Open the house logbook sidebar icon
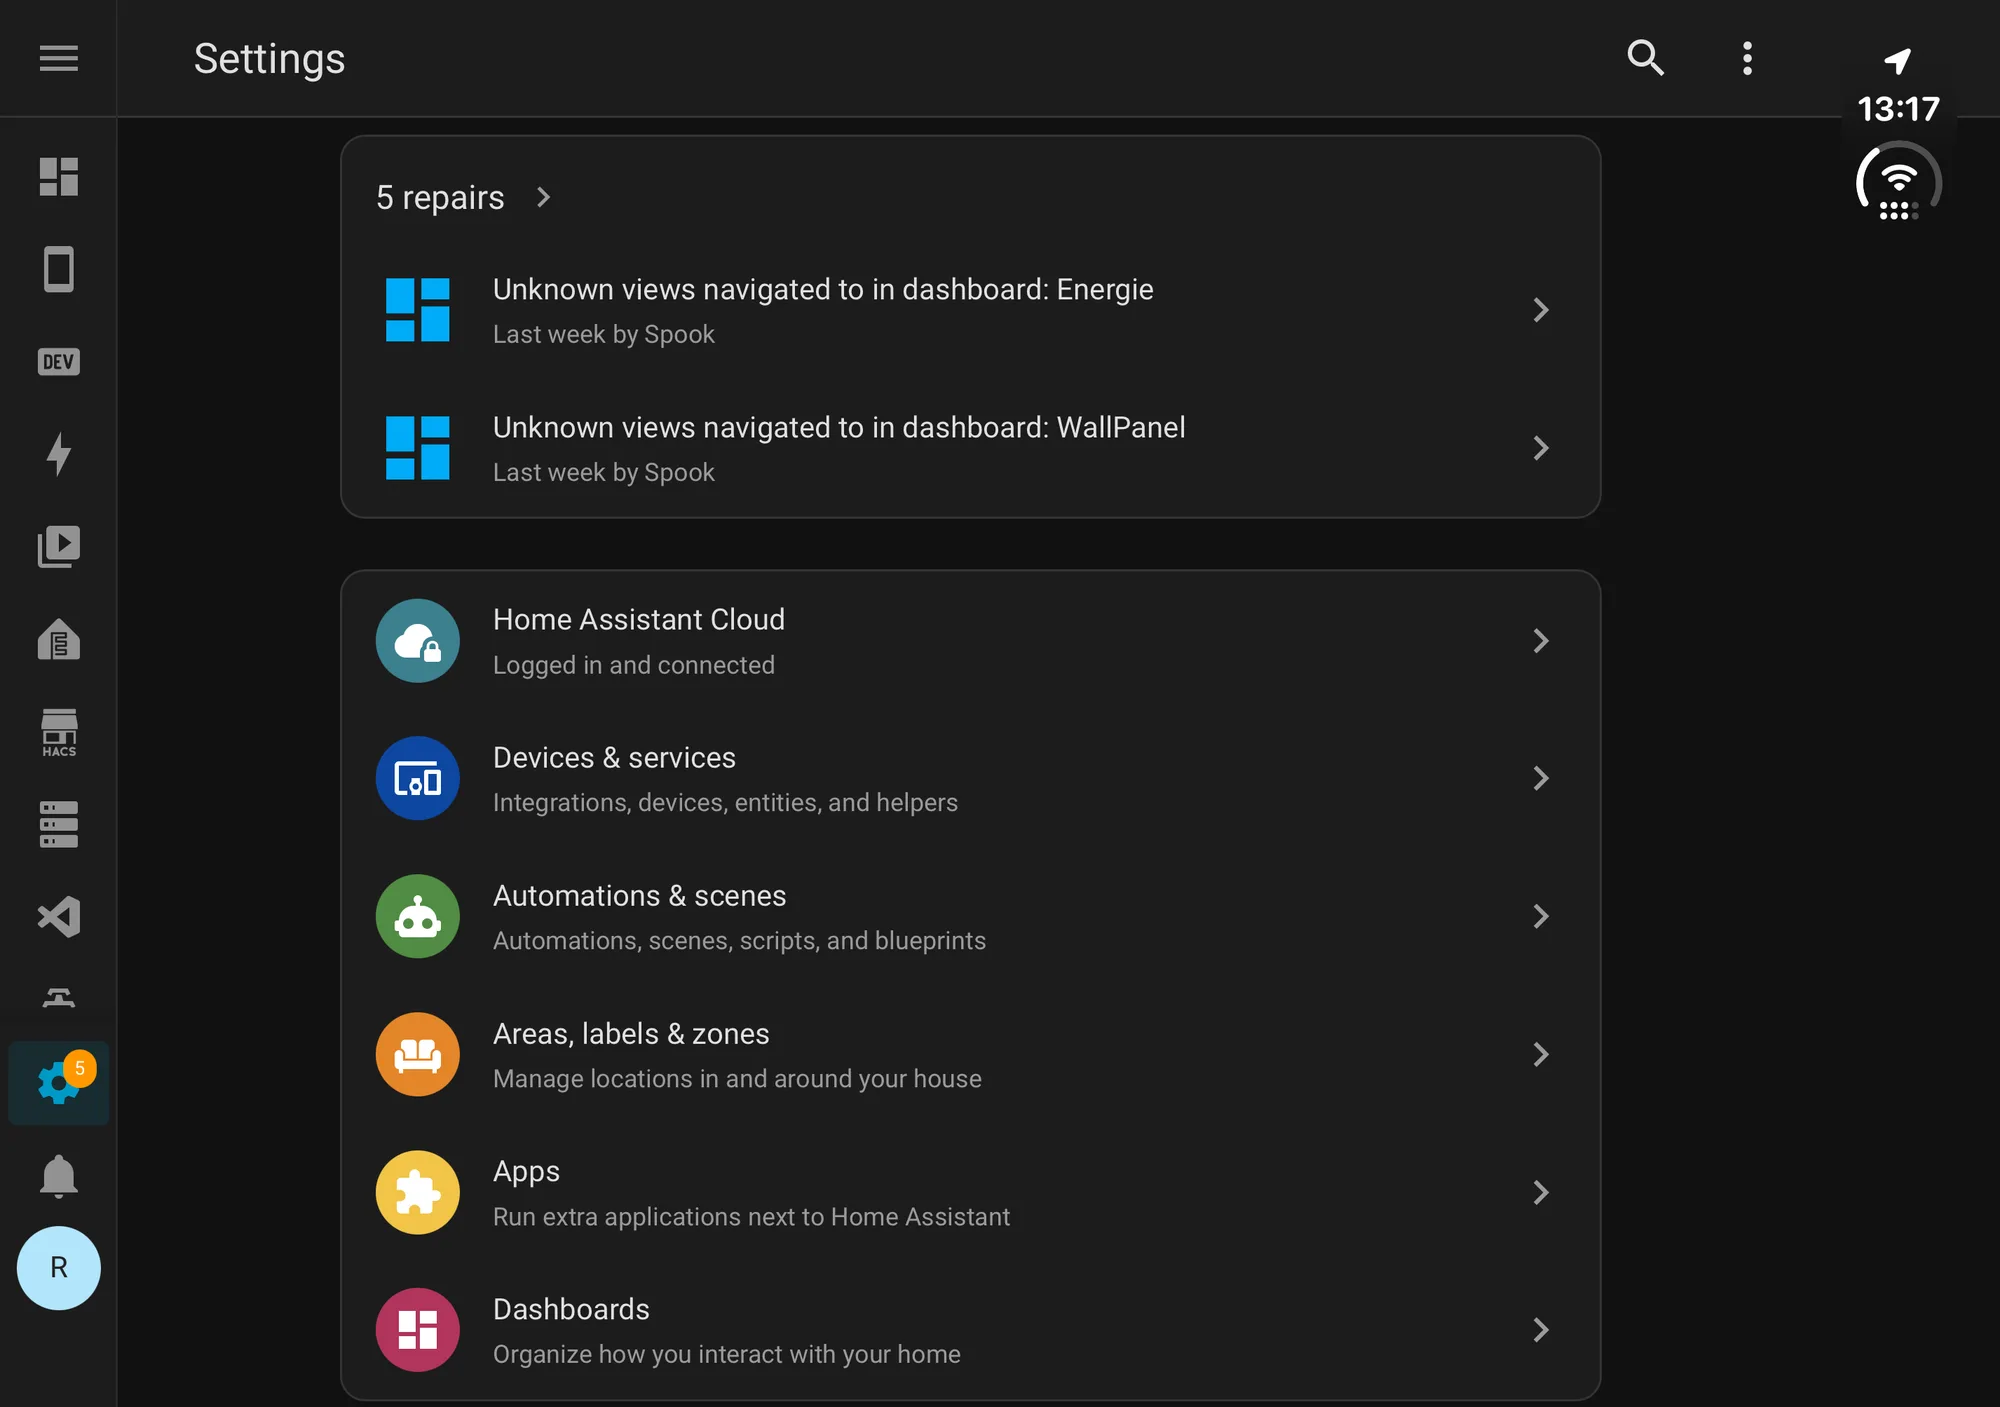2000x1407 pixels. pyautogui.click(x=58, y=638)
